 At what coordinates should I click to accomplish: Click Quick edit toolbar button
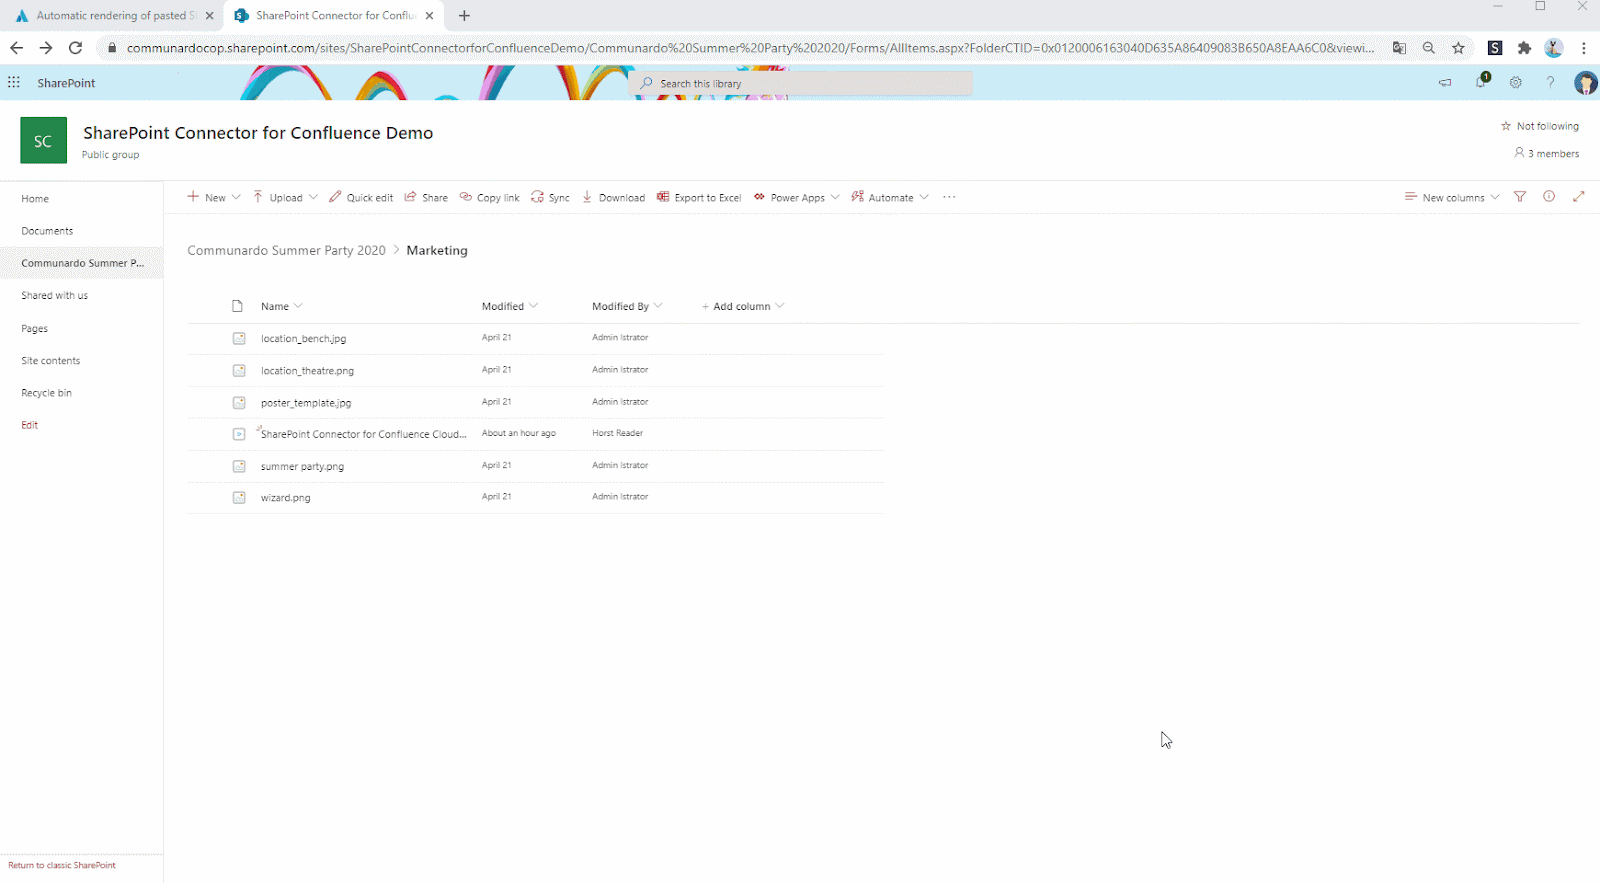pyautogui.click(x=361, y=197)
